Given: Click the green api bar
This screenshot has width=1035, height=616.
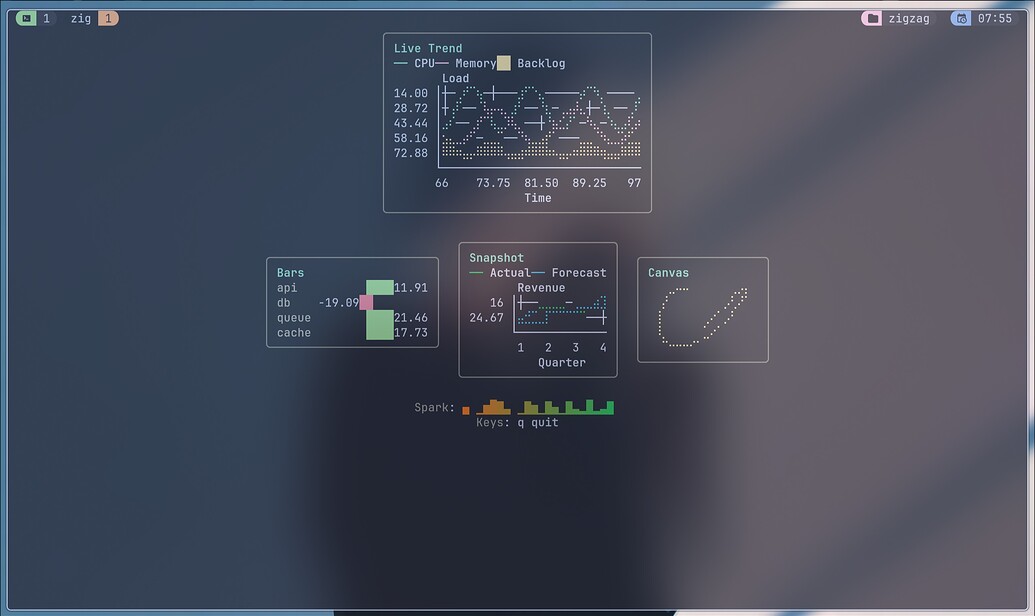Looking at the screenshot, I should click(x=380, y=288).
